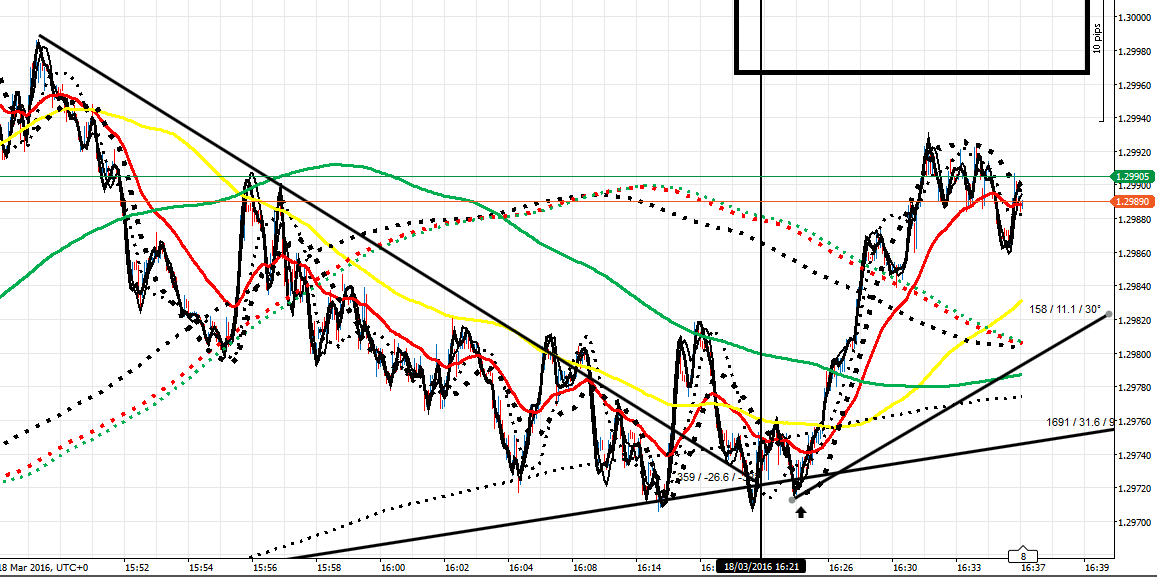The height and width of the screenshot is (577, 1157).
Task: Click the up arrow buy marker below candles
Action: point(801,512)
